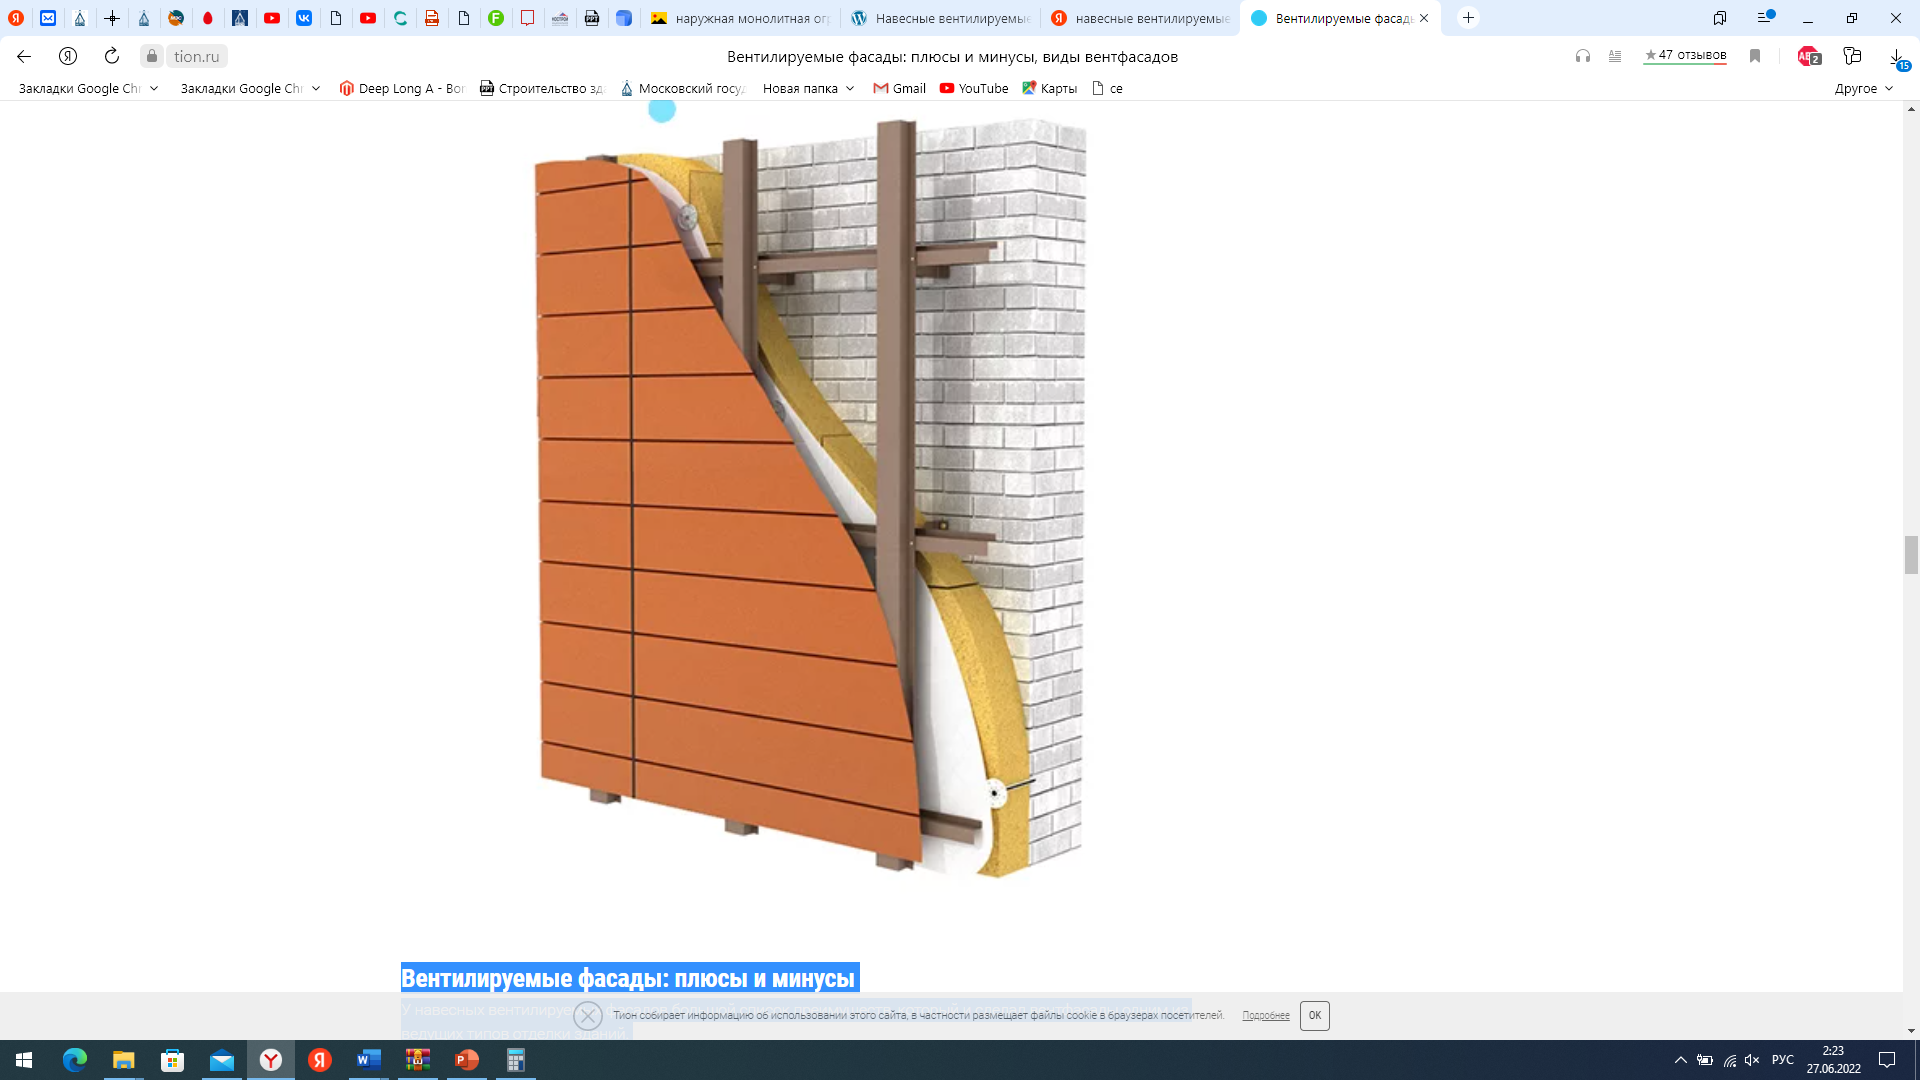This screenshot has height=1080, width=1920.
Task: Expand the 'Другое' bookmarks dropdown
Action: (1864, 88)
